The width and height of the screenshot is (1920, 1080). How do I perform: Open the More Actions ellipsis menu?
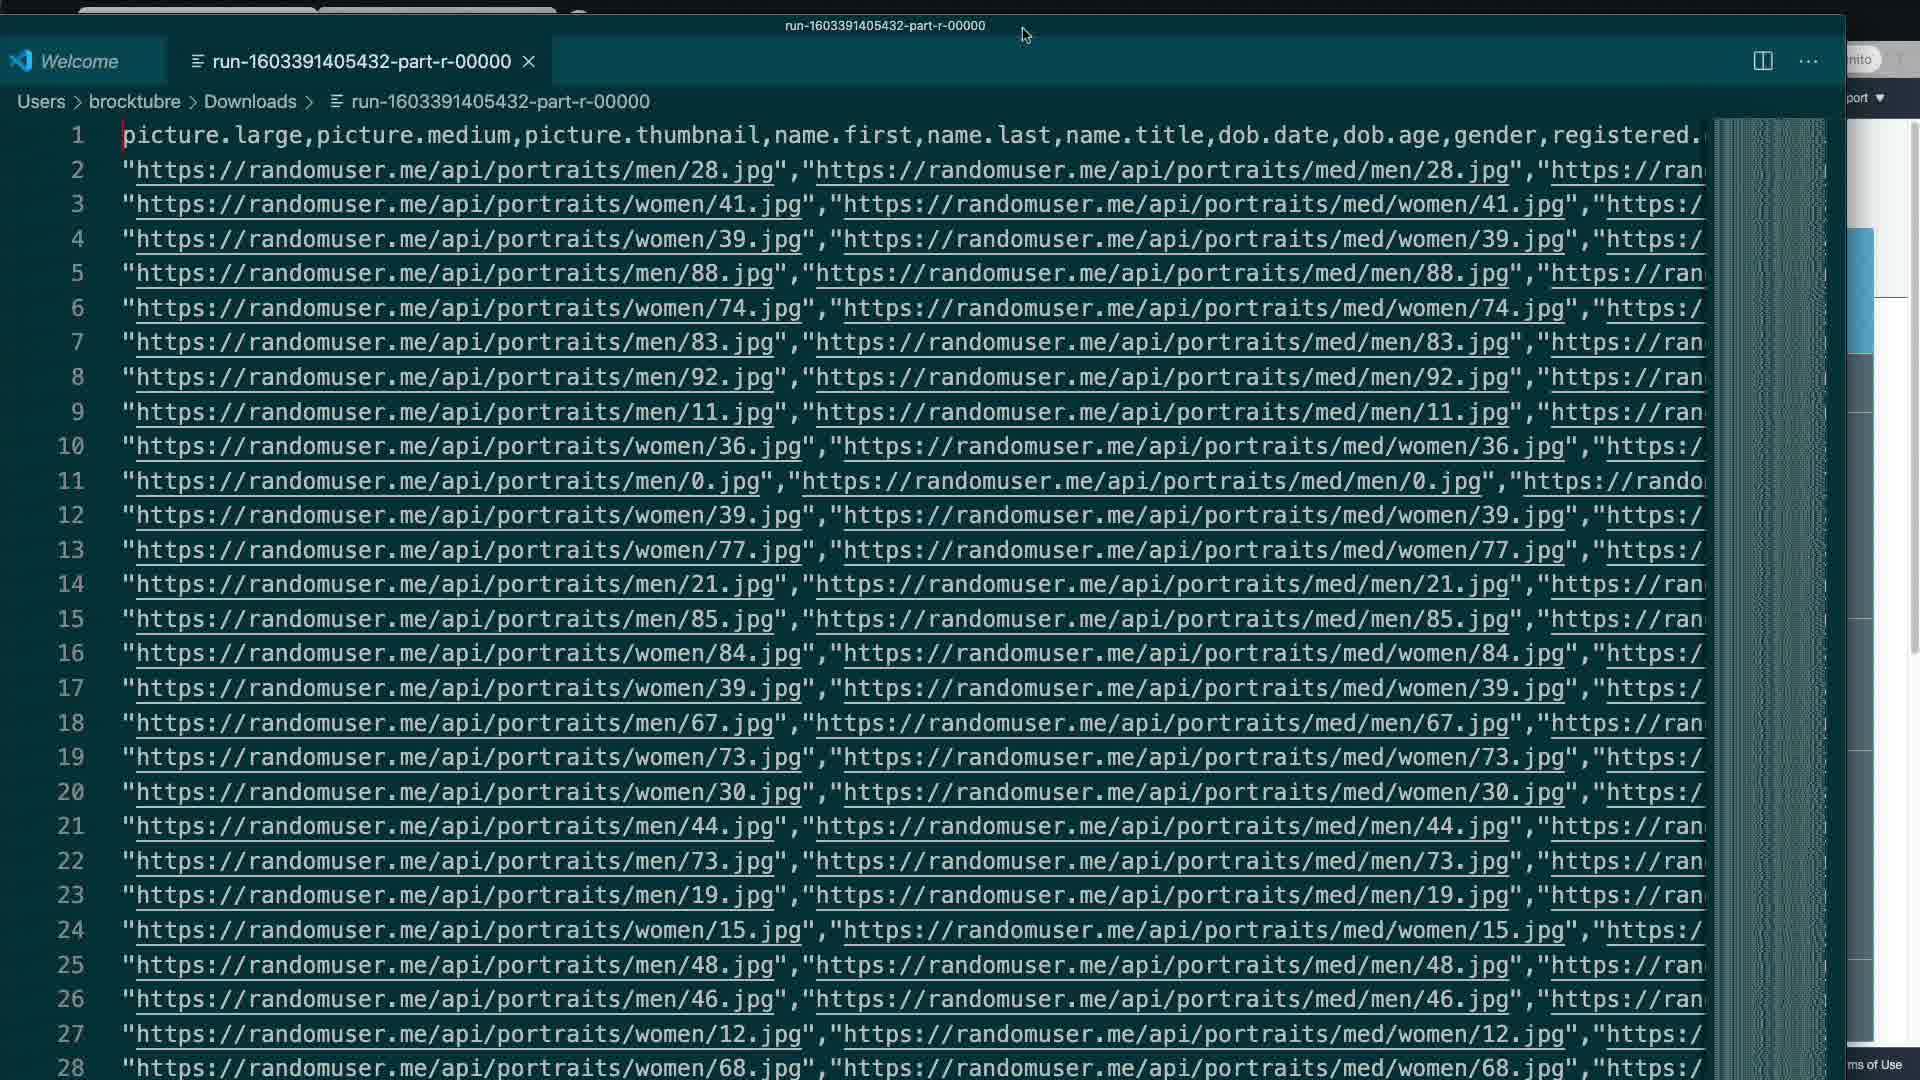(1808, 61)
